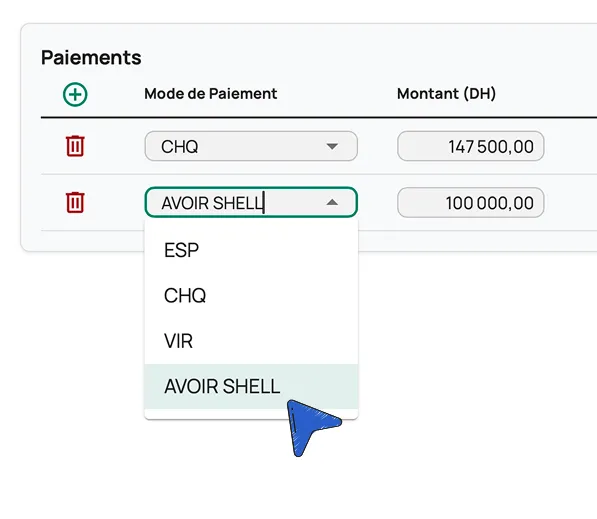Click the blue cursor pointer graphic

point(310,426)
